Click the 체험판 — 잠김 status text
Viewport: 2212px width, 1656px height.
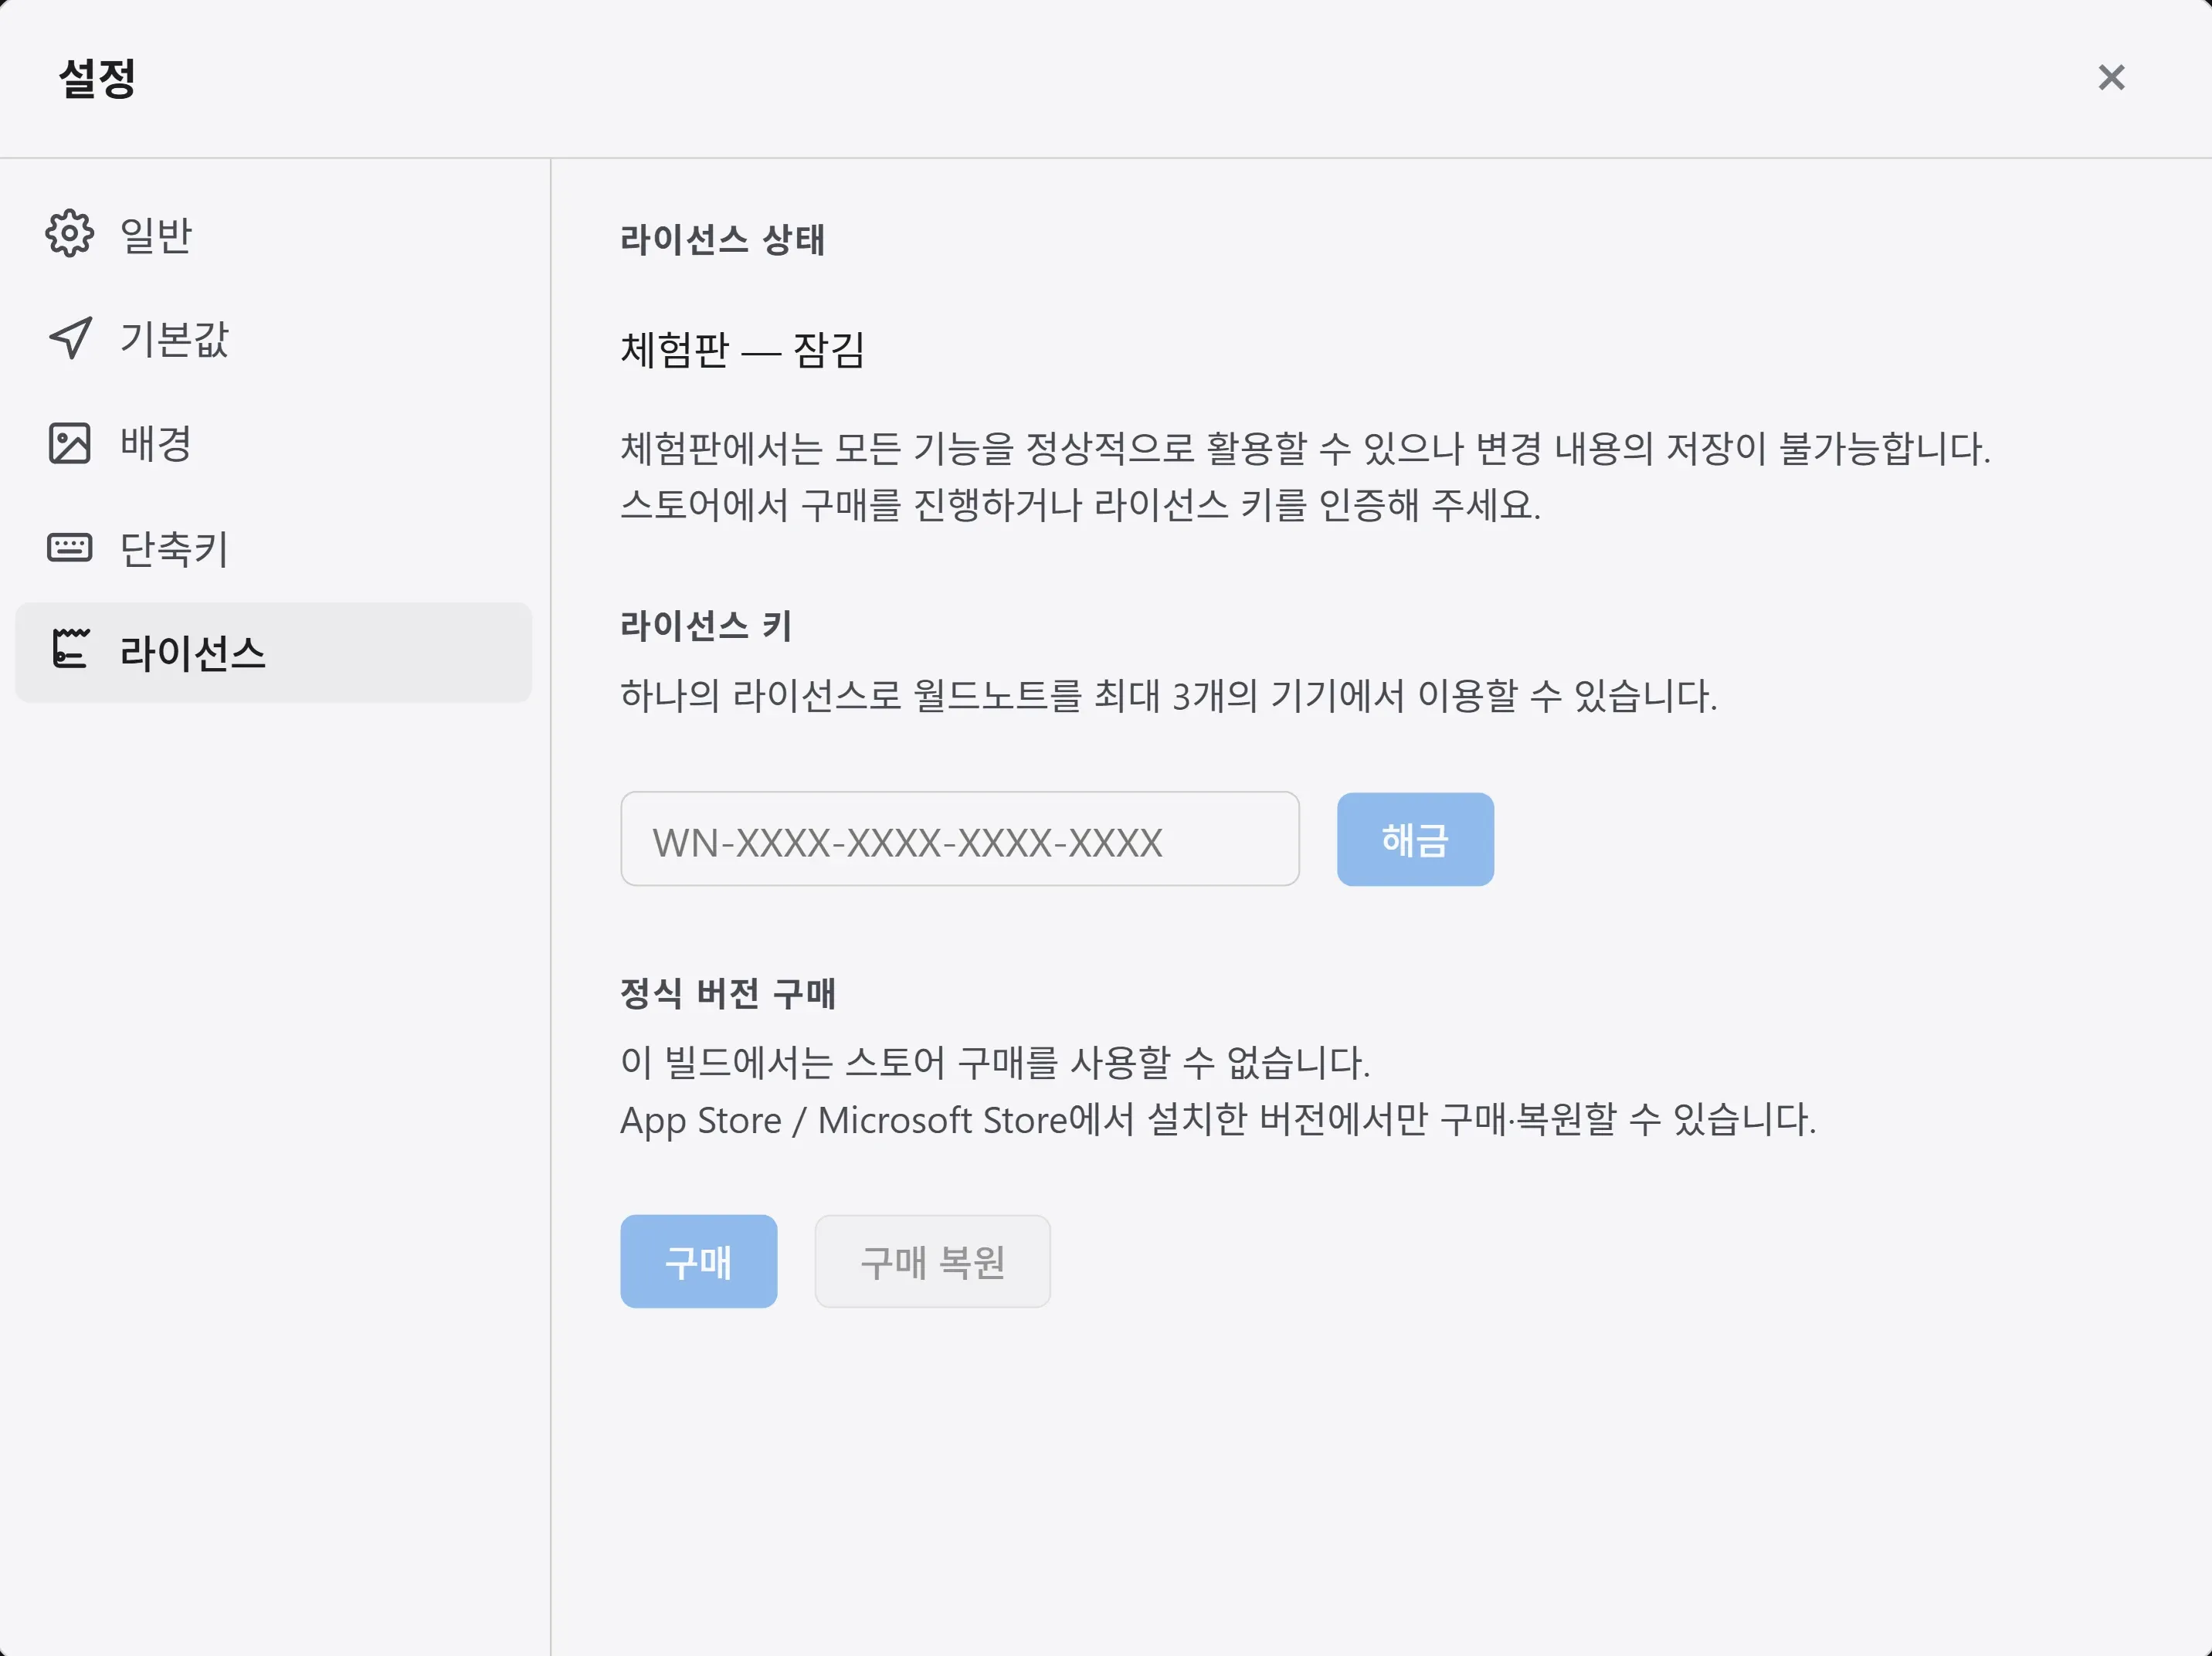pos(742,350)
